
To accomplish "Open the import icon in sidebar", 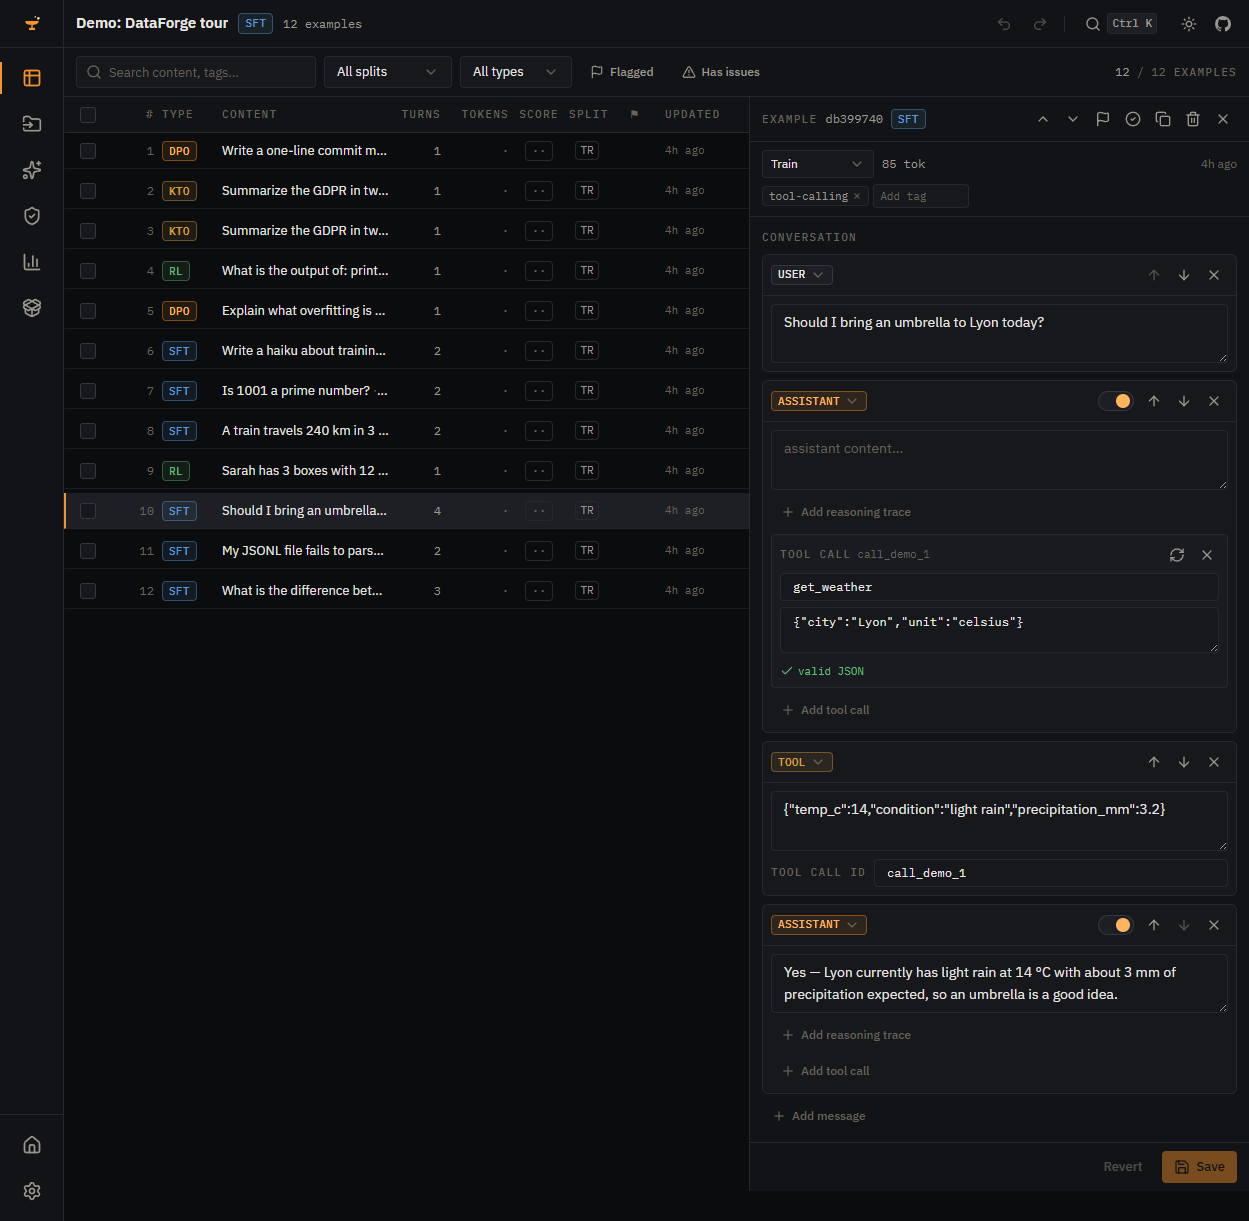I will click(32, 124).
